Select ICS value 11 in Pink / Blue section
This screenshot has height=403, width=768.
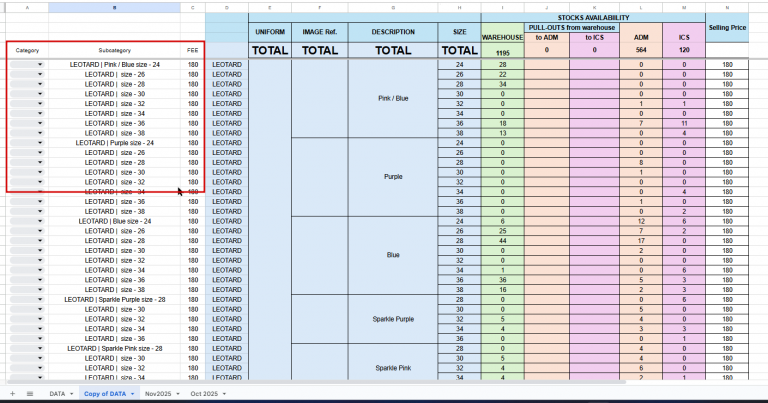684,123
